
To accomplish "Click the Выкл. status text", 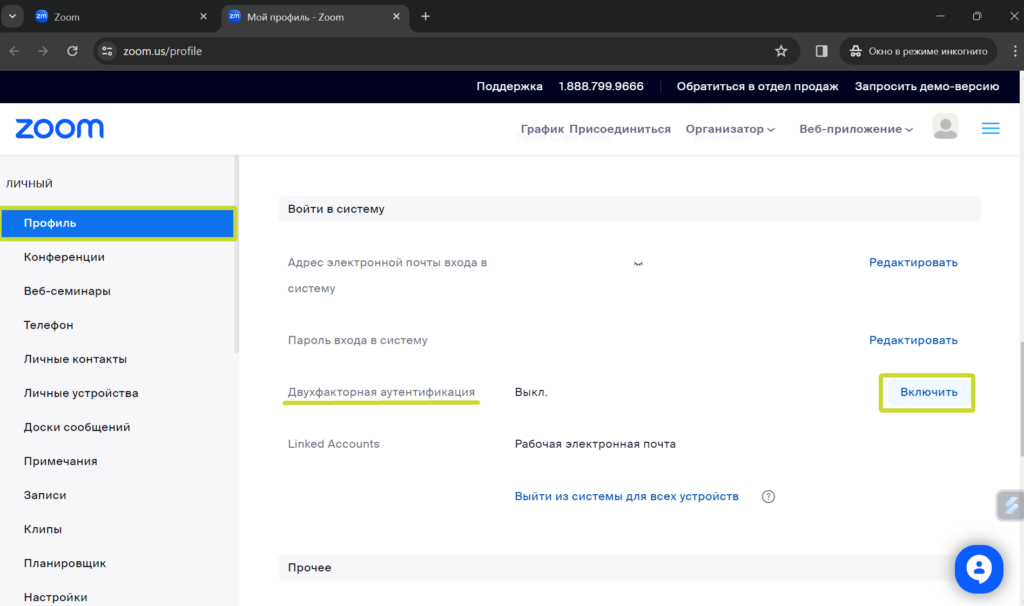I will pos(531,392).
